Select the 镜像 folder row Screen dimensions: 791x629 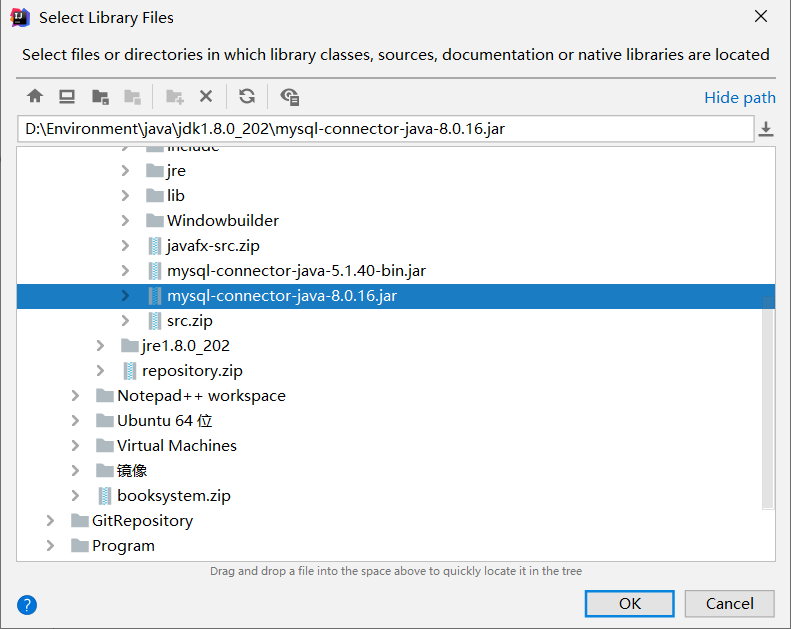tap(396, 471)
